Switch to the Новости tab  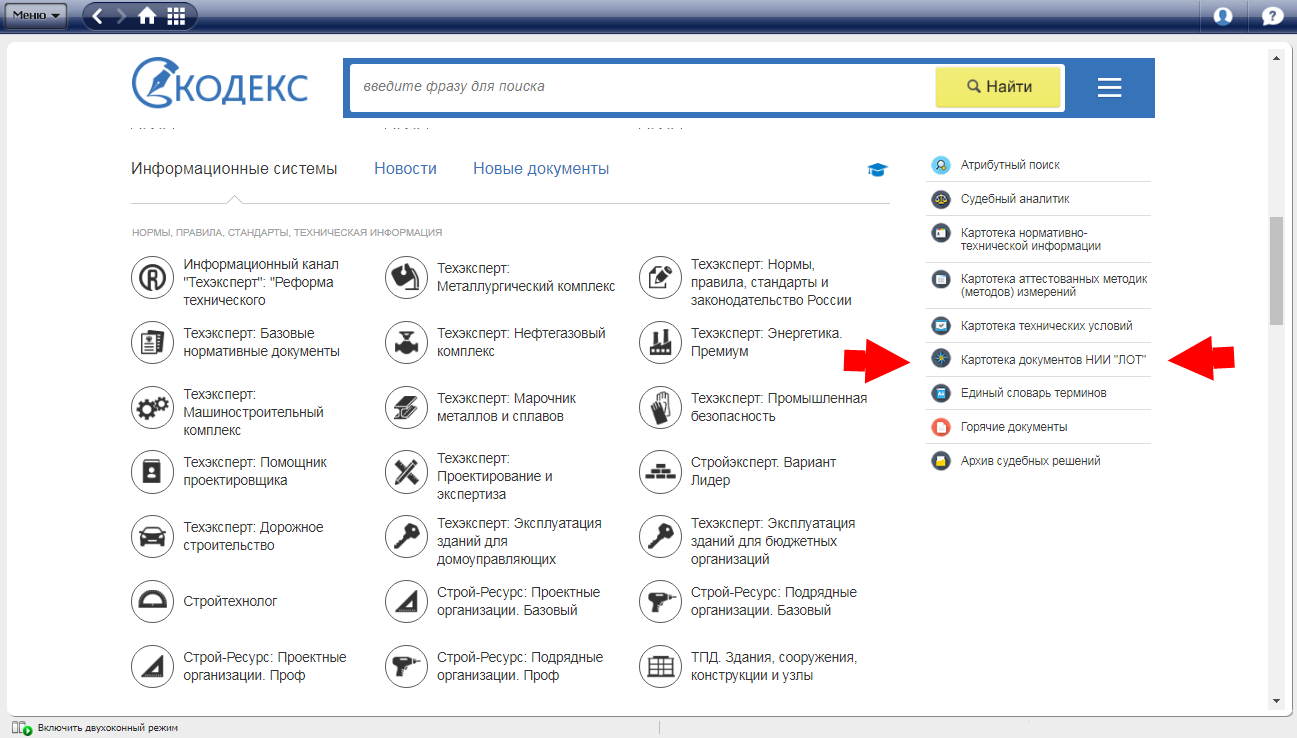click(x=405, y=169)
